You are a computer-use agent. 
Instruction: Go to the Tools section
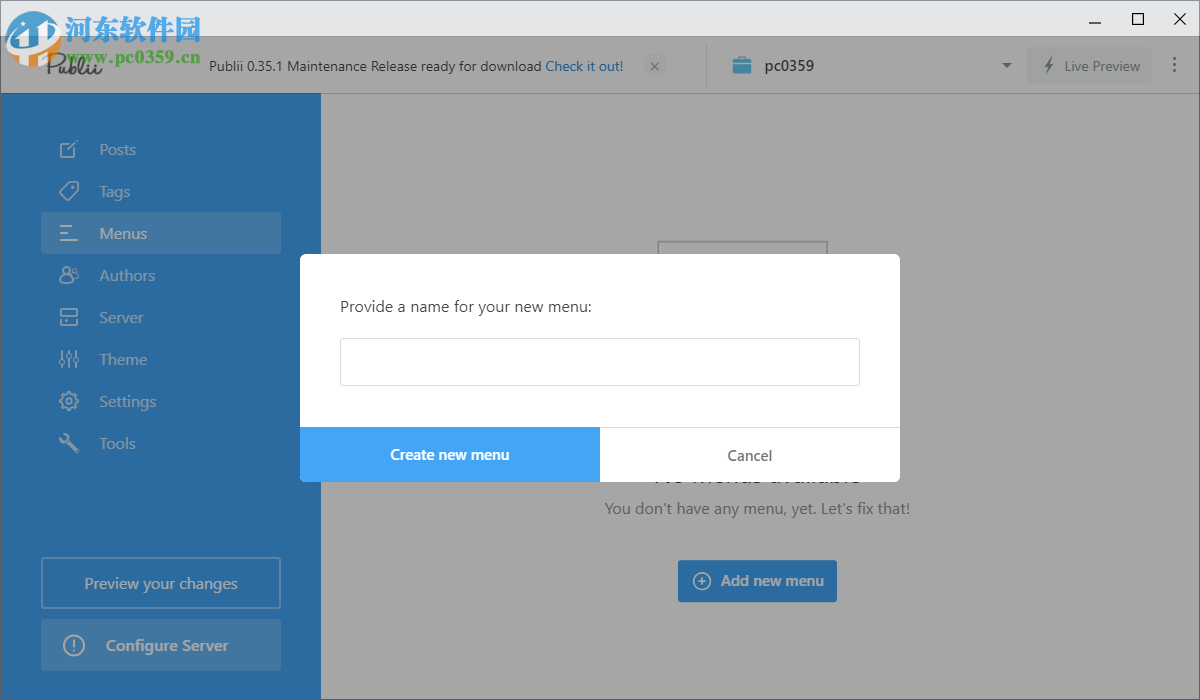tap(161, 443)
